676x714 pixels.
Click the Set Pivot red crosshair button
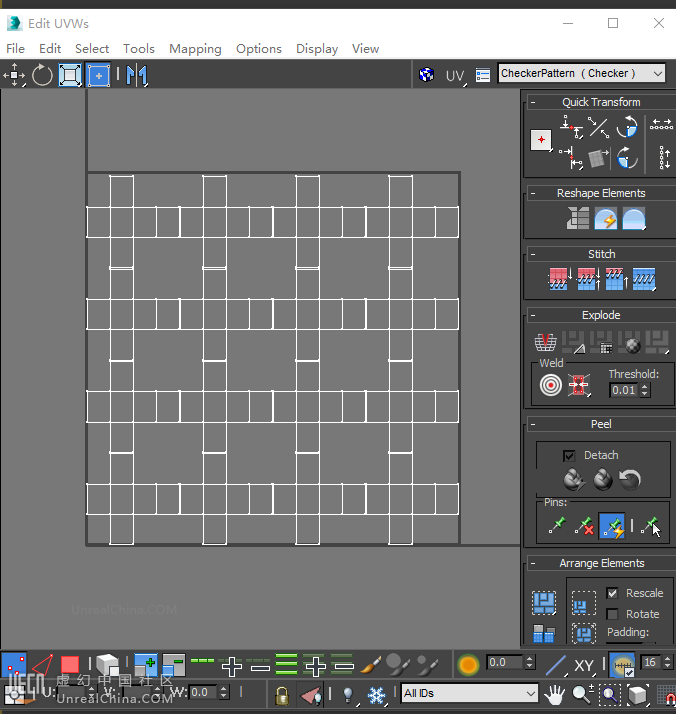[541, 140]
